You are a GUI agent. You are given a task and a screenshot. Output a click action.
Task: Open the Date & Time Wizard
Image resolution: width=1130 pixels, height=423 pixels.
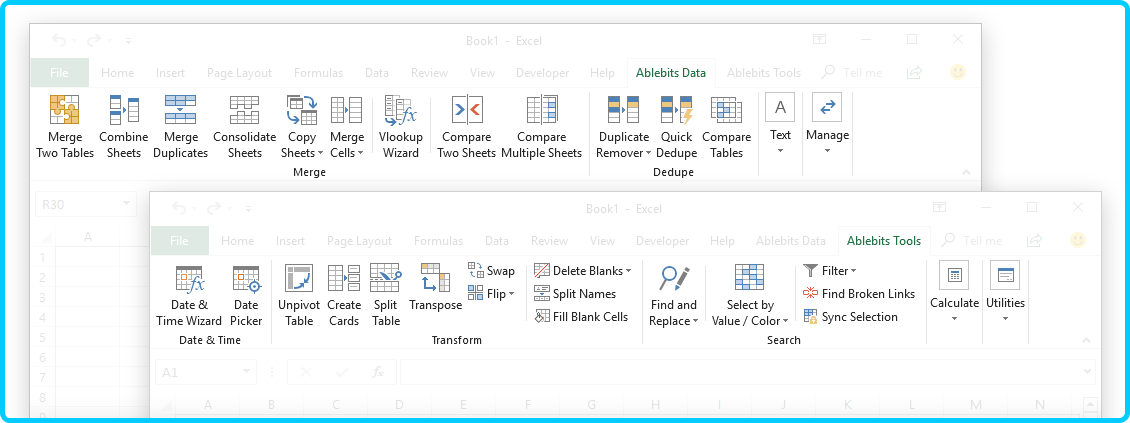click(189, 279)
